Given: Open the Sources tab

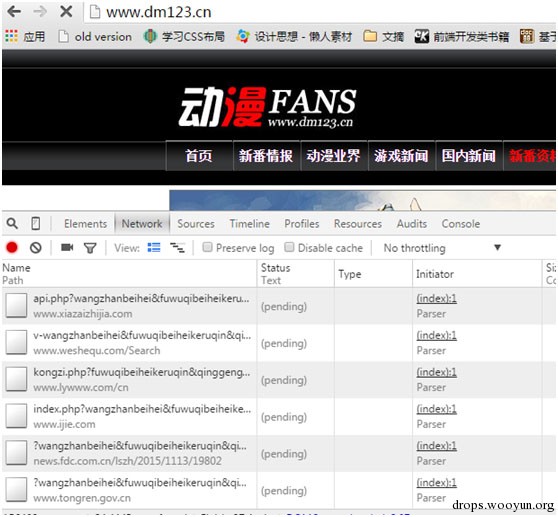Looking at the screenshot, I should point(196,224).
